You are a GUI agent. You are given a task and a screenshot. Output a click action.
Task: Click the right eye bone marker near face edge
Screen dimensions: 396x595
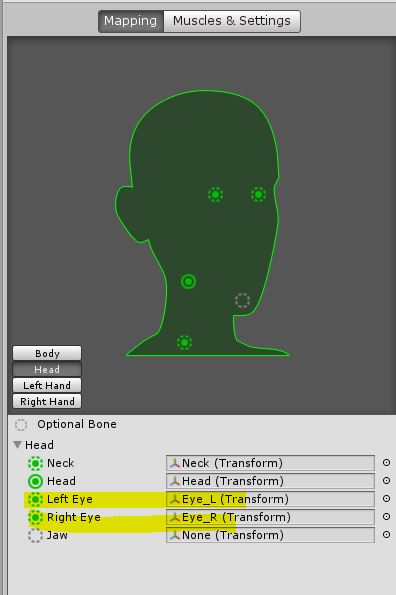[x=258, y=195]
